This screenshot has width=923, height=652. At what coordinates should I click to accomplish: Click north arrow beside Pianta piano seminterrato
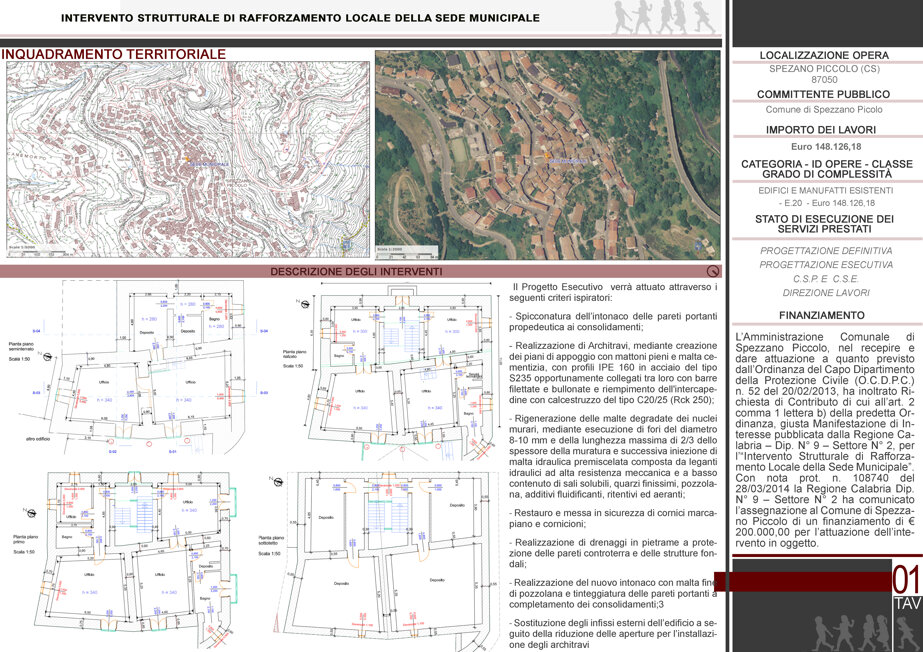(47, 356)
